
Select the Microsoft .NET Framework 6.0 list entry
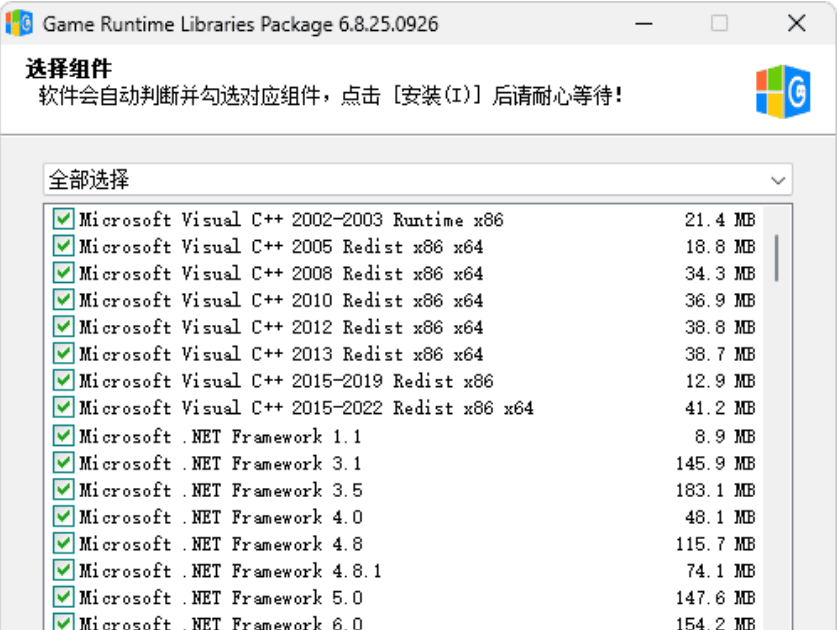click(200, 622)
